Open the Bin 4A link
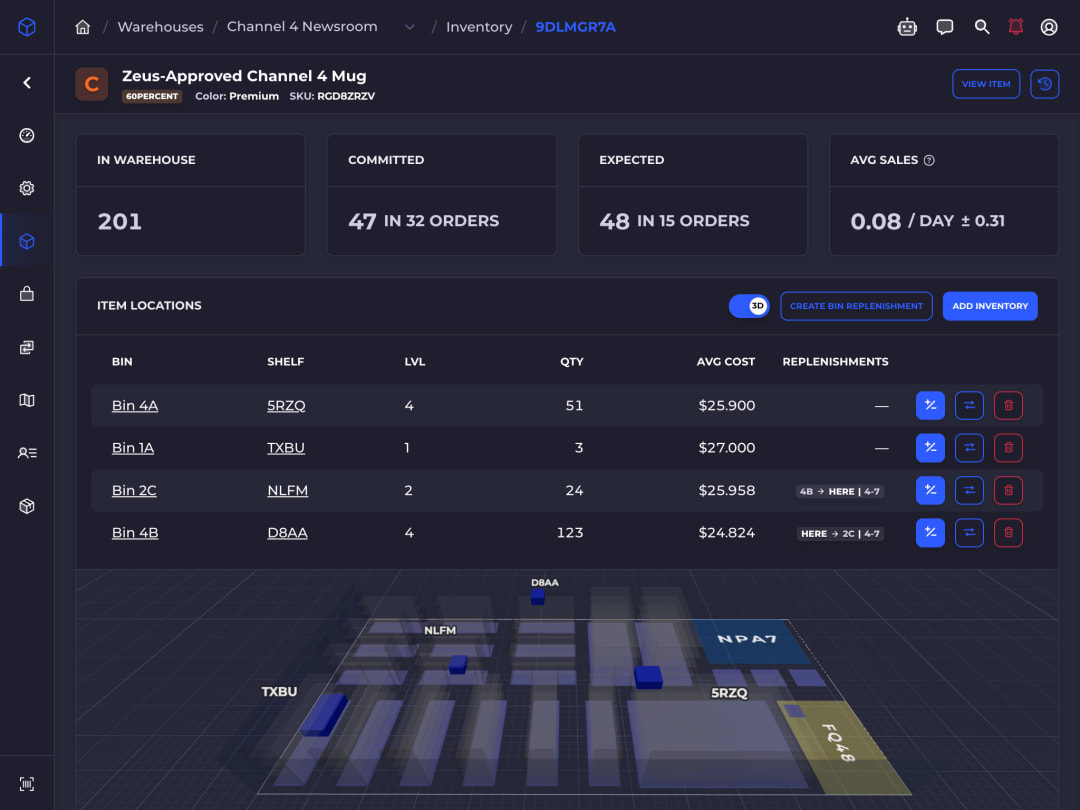The image size is (1080, 810). 135,406
